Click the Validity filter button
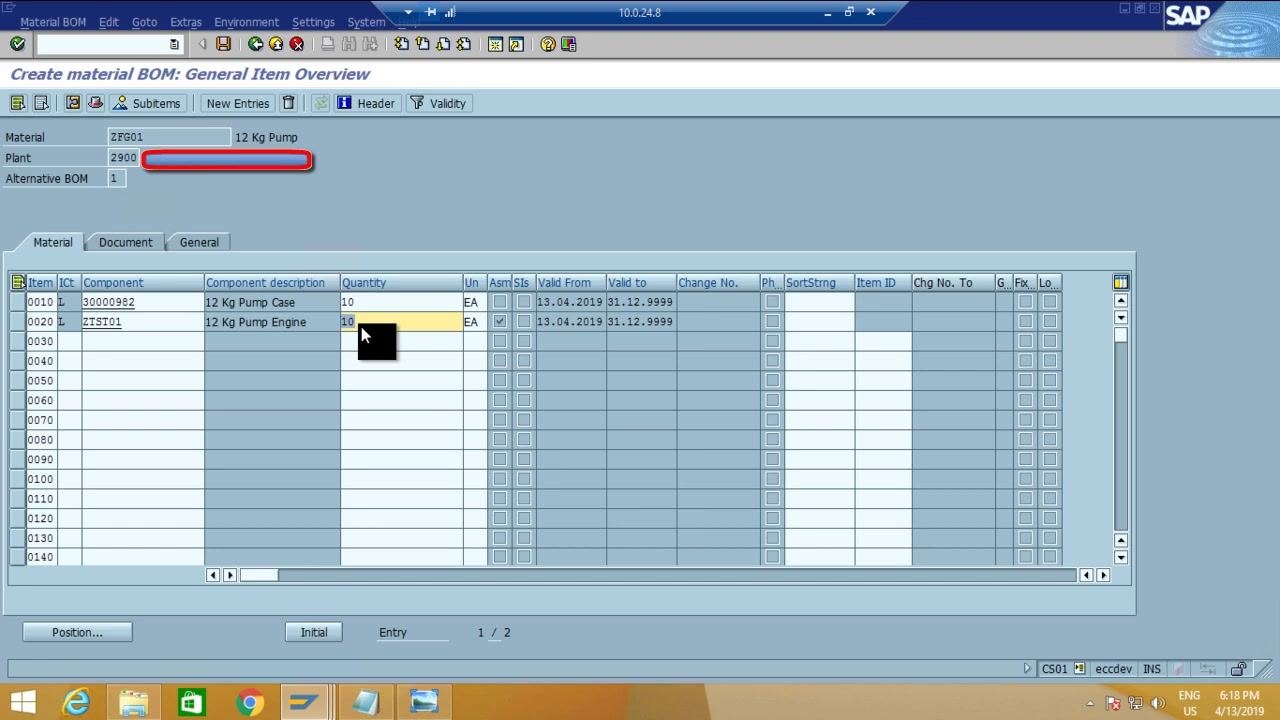The image size is (1280, 720). click(438, 103)
